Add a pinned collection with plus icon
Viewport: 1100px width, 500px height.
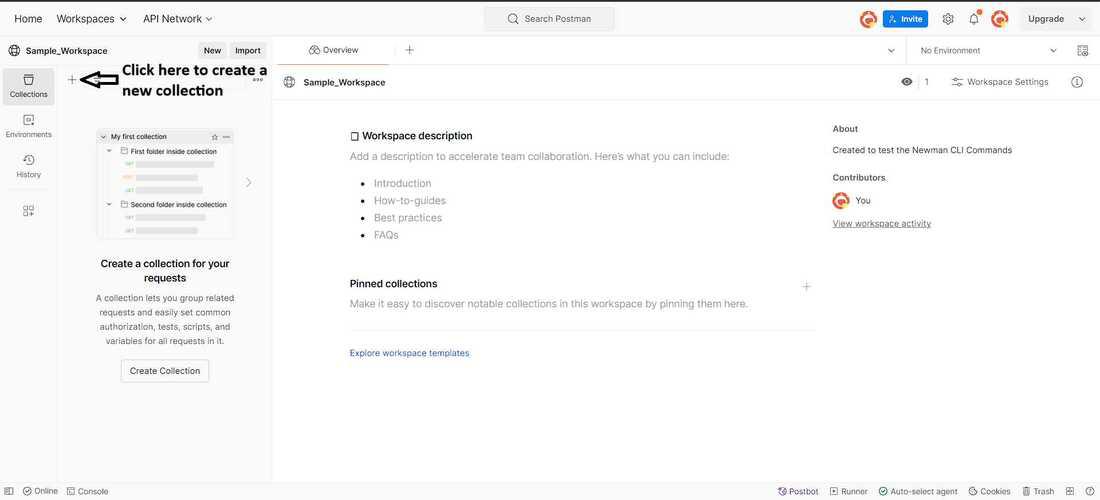click(806, 286)
